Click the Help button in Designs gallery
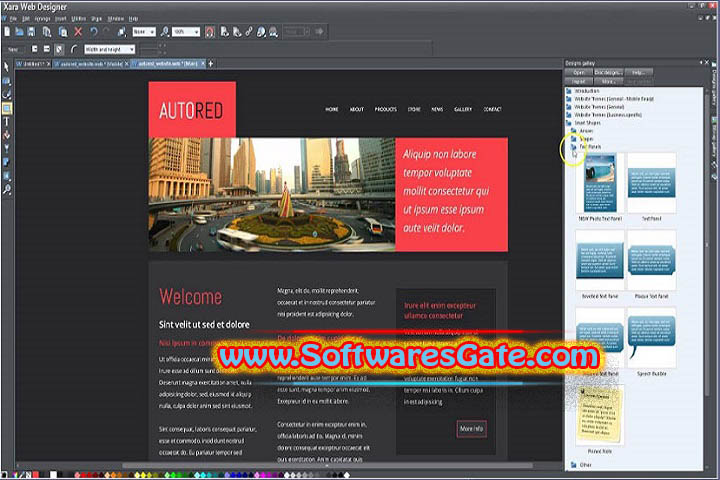 click(638, 73)
